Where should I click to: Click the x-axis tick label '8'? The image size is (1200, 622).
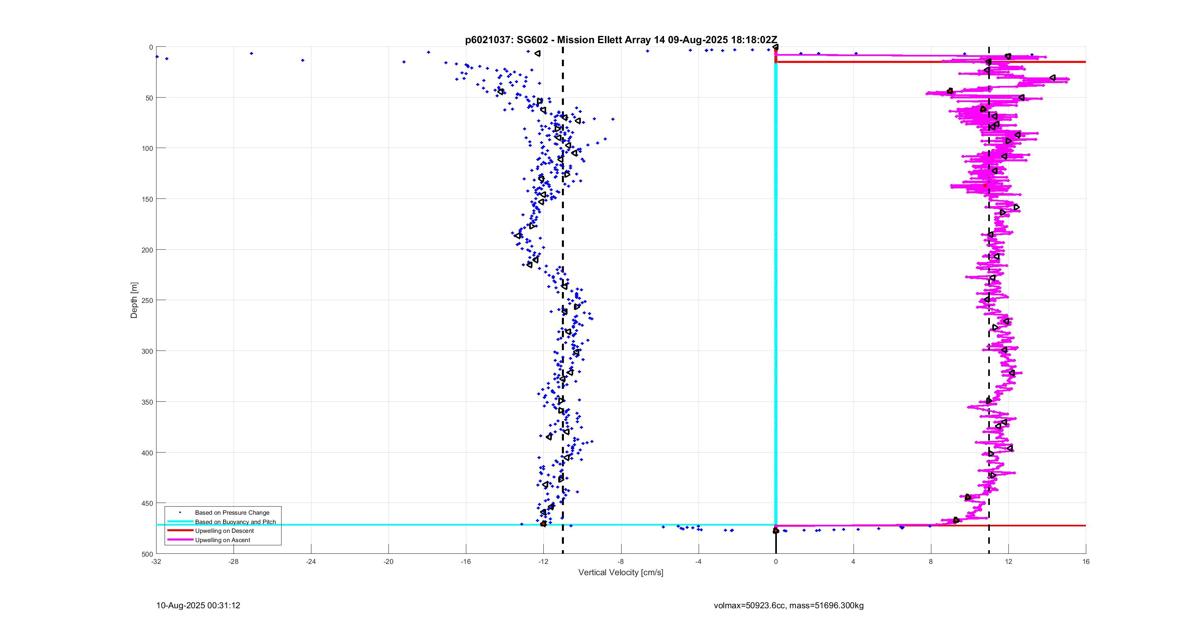point(931,561)
